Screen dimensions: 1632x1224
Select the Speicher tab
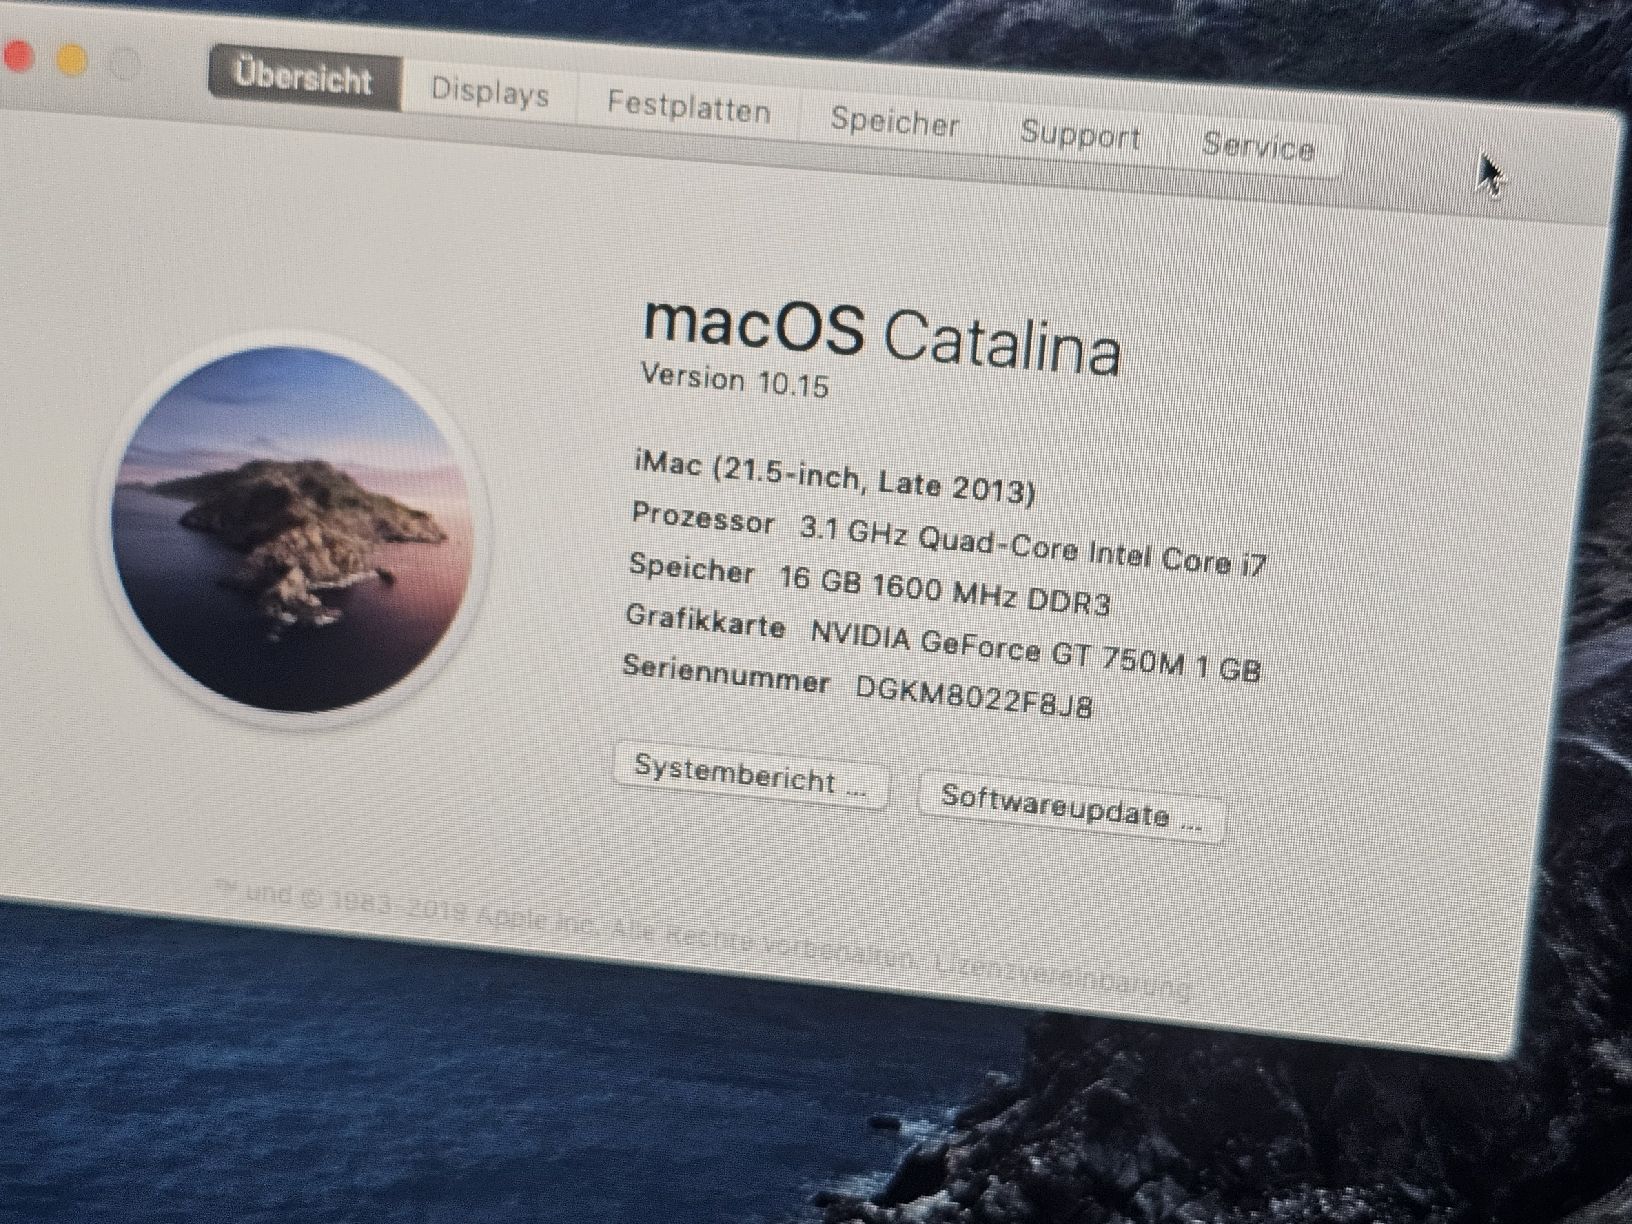pos(895,123)
